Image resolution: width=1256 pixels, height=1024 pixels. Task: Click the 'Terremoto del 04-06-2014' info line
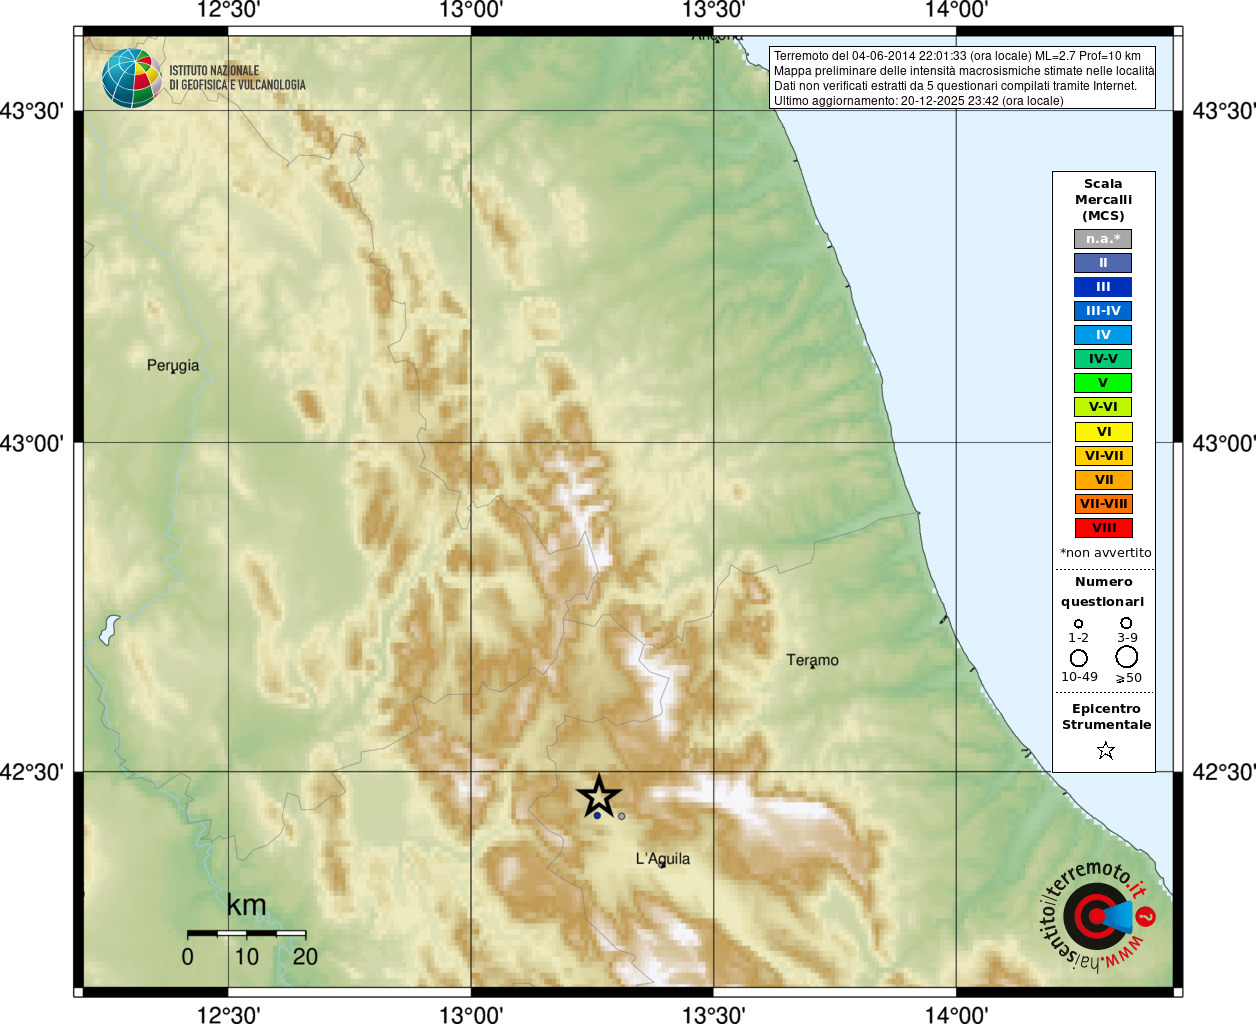[957, 56]
